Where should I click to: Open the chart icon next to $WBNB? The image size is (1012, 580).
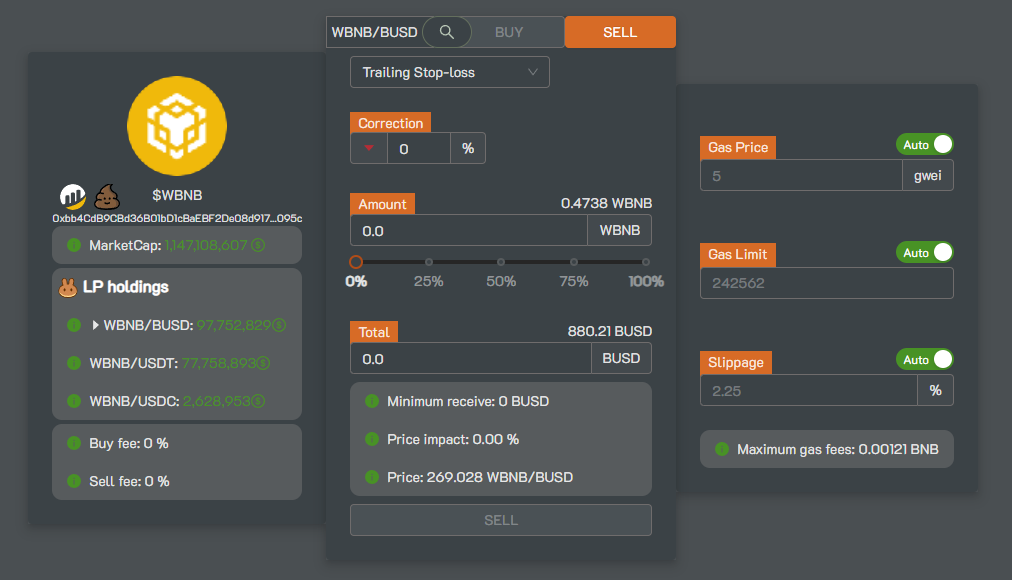tap(73, 196)
